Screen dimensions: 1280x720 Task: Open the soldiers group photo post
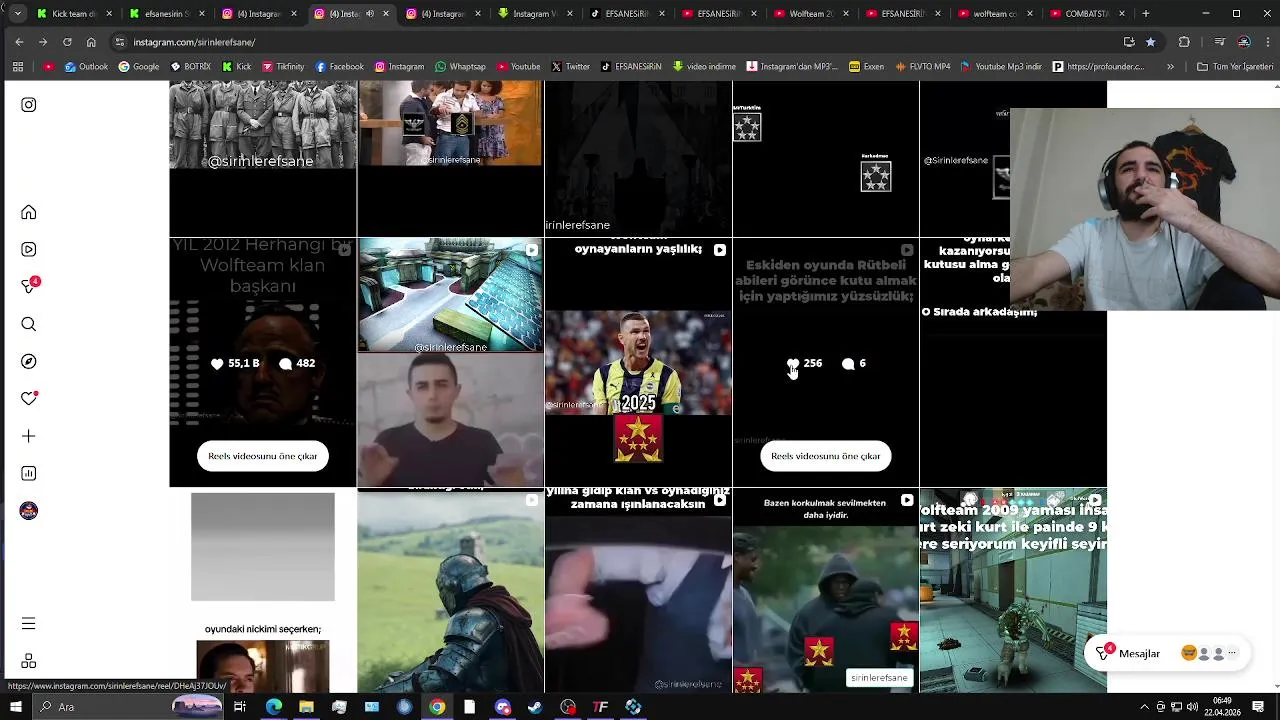click(263, 158)
